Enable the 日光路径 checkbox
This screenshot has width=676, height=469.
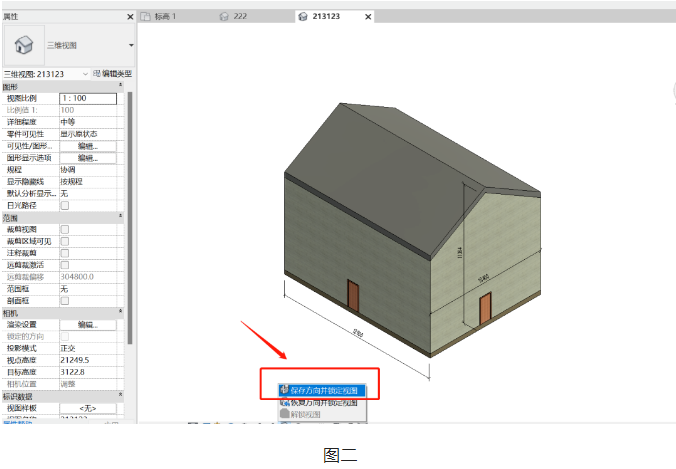pyautogui.click(x=65, y=206)
